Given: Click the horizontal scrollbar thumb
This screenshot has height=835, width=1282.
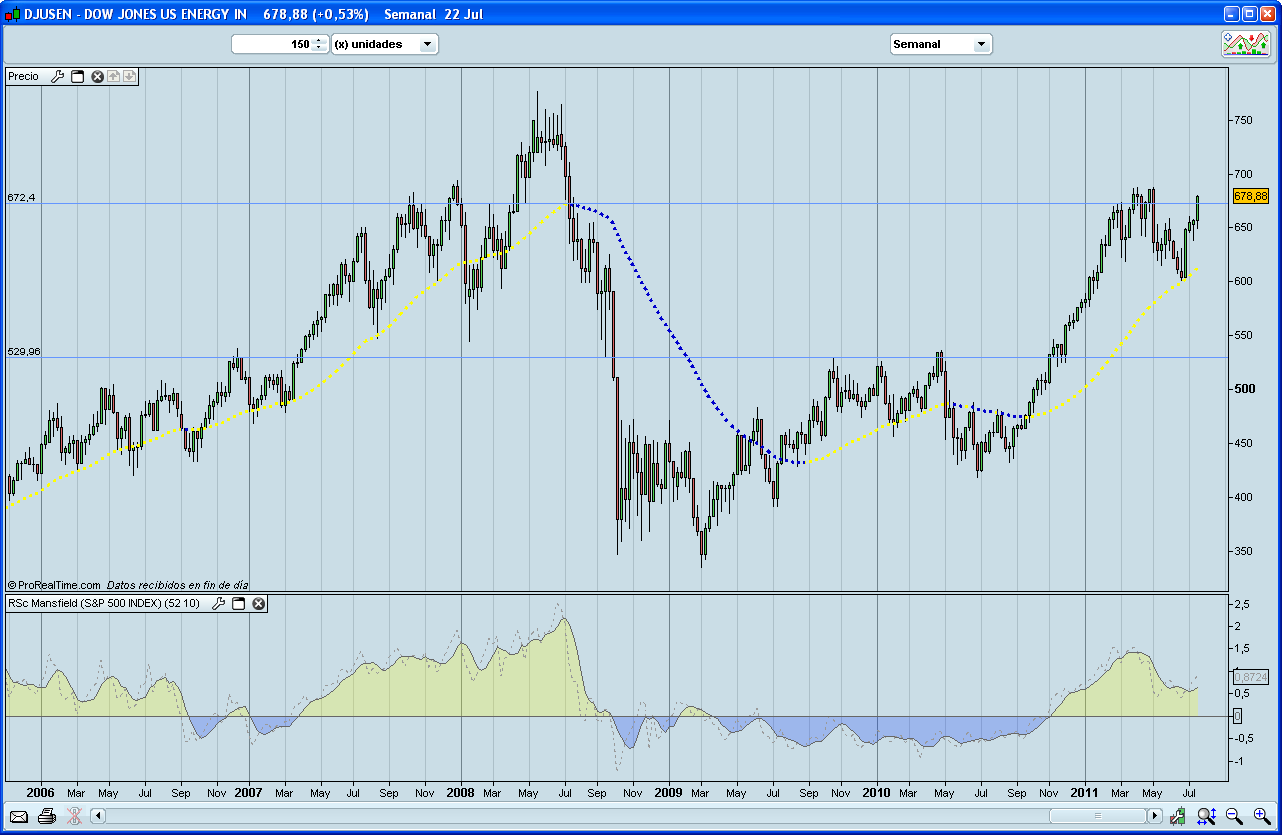Looking at the screenshot, I should click(x=1097, y=816).
